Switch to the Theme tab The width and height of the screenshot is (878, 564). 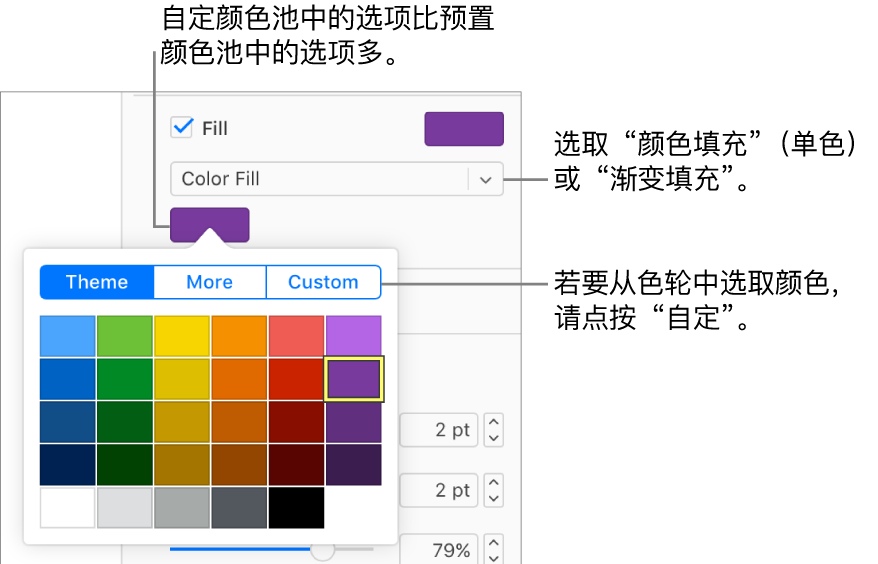point(97,282)
